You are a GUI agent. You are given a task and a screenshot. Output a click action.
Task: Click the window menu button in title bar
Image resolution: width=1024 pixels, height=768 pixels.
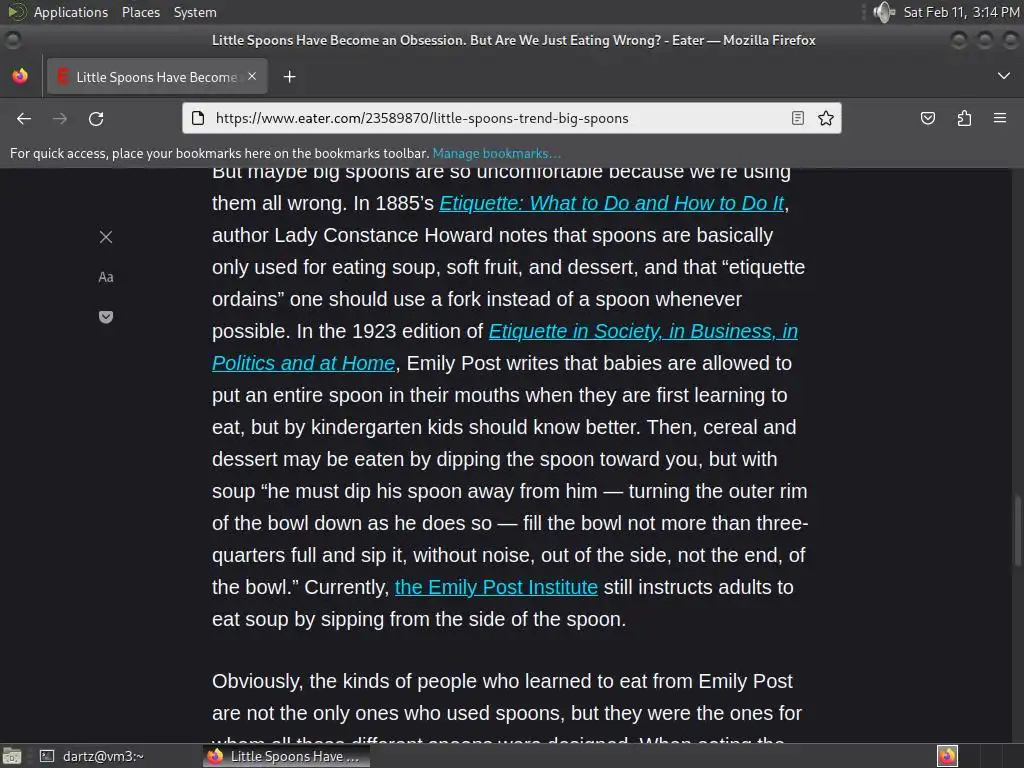(12, 40)
